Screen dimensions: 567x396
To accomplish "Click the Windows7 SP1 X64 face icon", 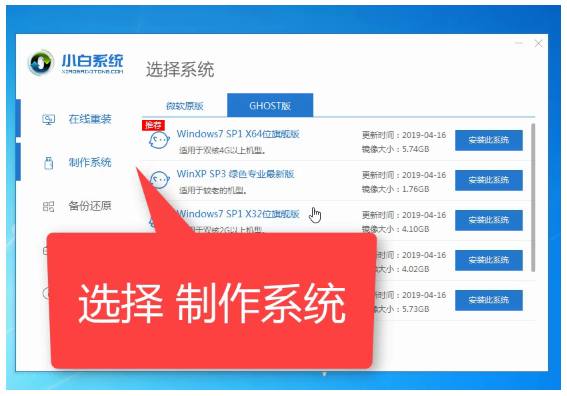I will tap(159, 140).
